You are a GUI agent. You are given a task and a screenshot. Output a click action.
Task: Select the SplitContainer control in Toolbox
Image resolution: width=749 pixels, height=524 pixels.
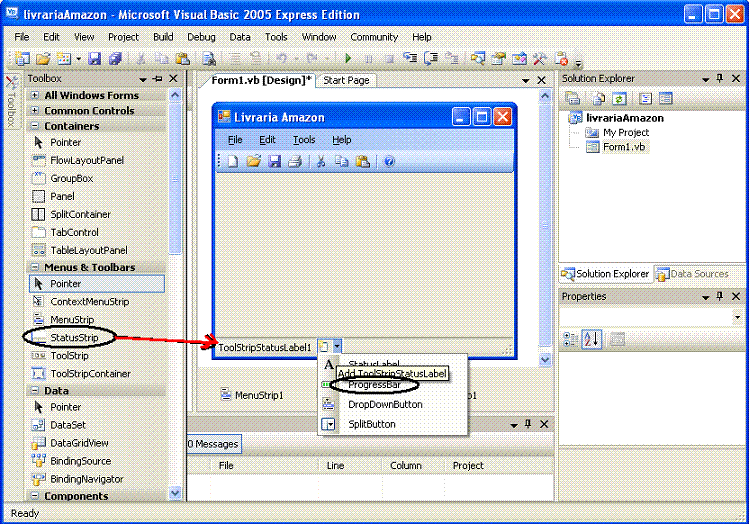(x=80, y=214)
